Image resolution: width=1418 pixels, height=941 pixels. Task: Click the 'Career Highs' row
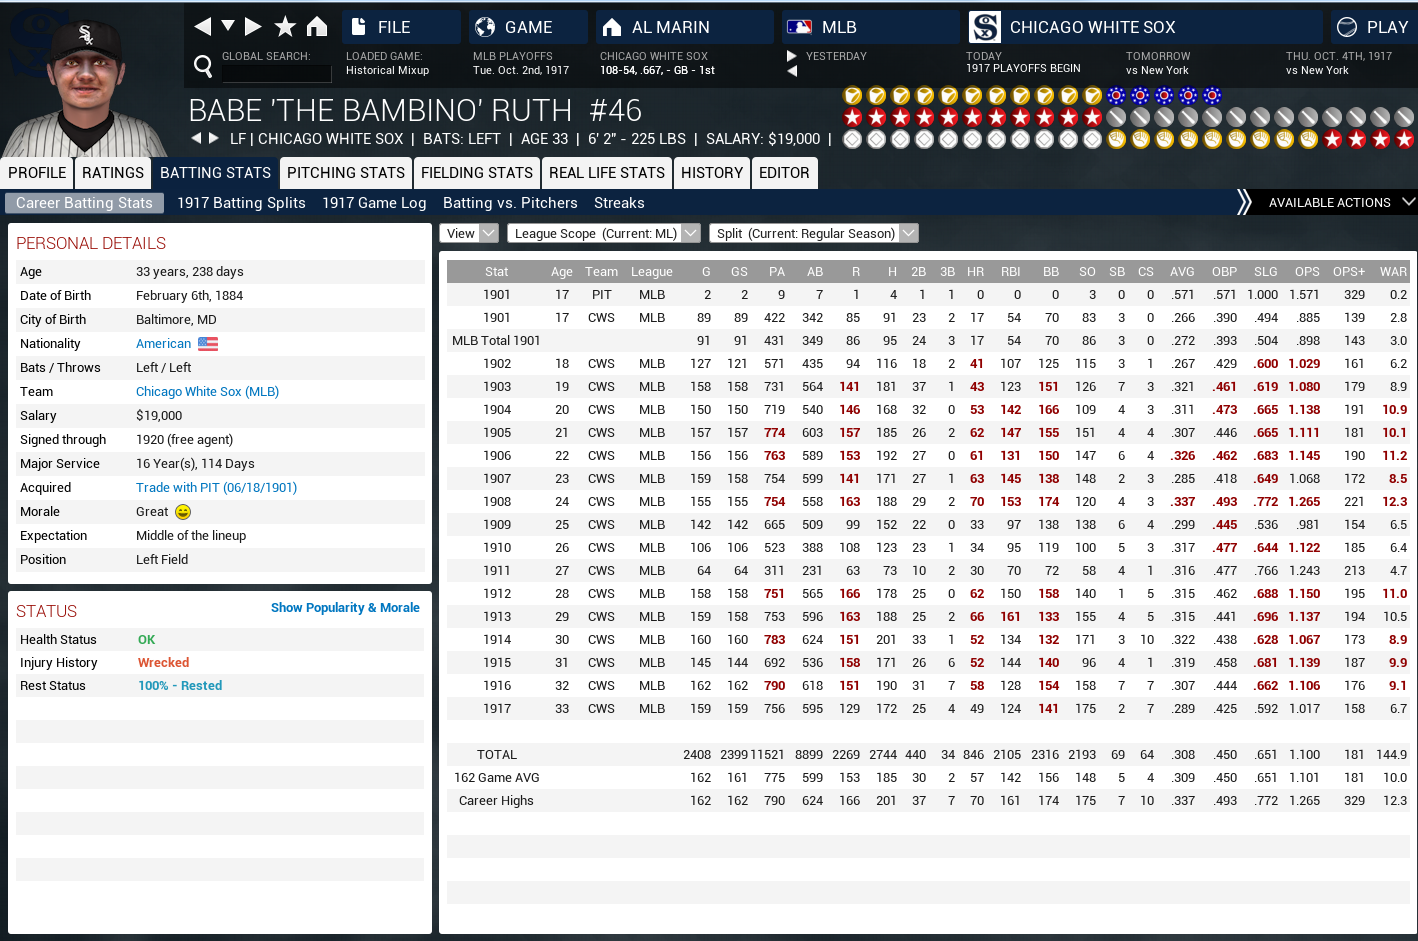coord(928,801)
